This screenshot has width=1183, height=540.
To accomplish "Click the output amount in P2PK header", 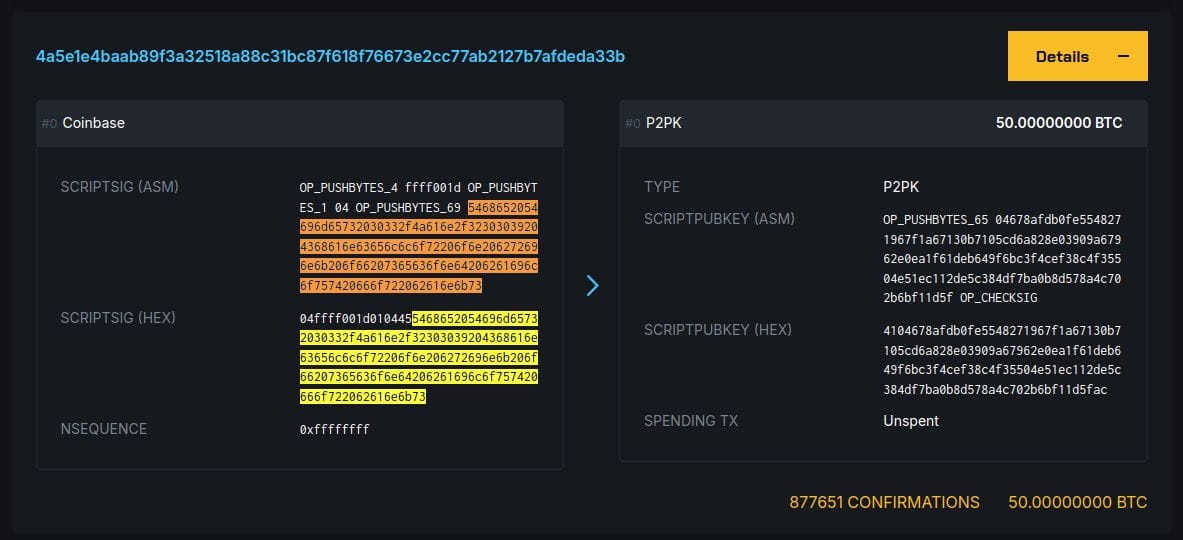I will [1058, 123].
